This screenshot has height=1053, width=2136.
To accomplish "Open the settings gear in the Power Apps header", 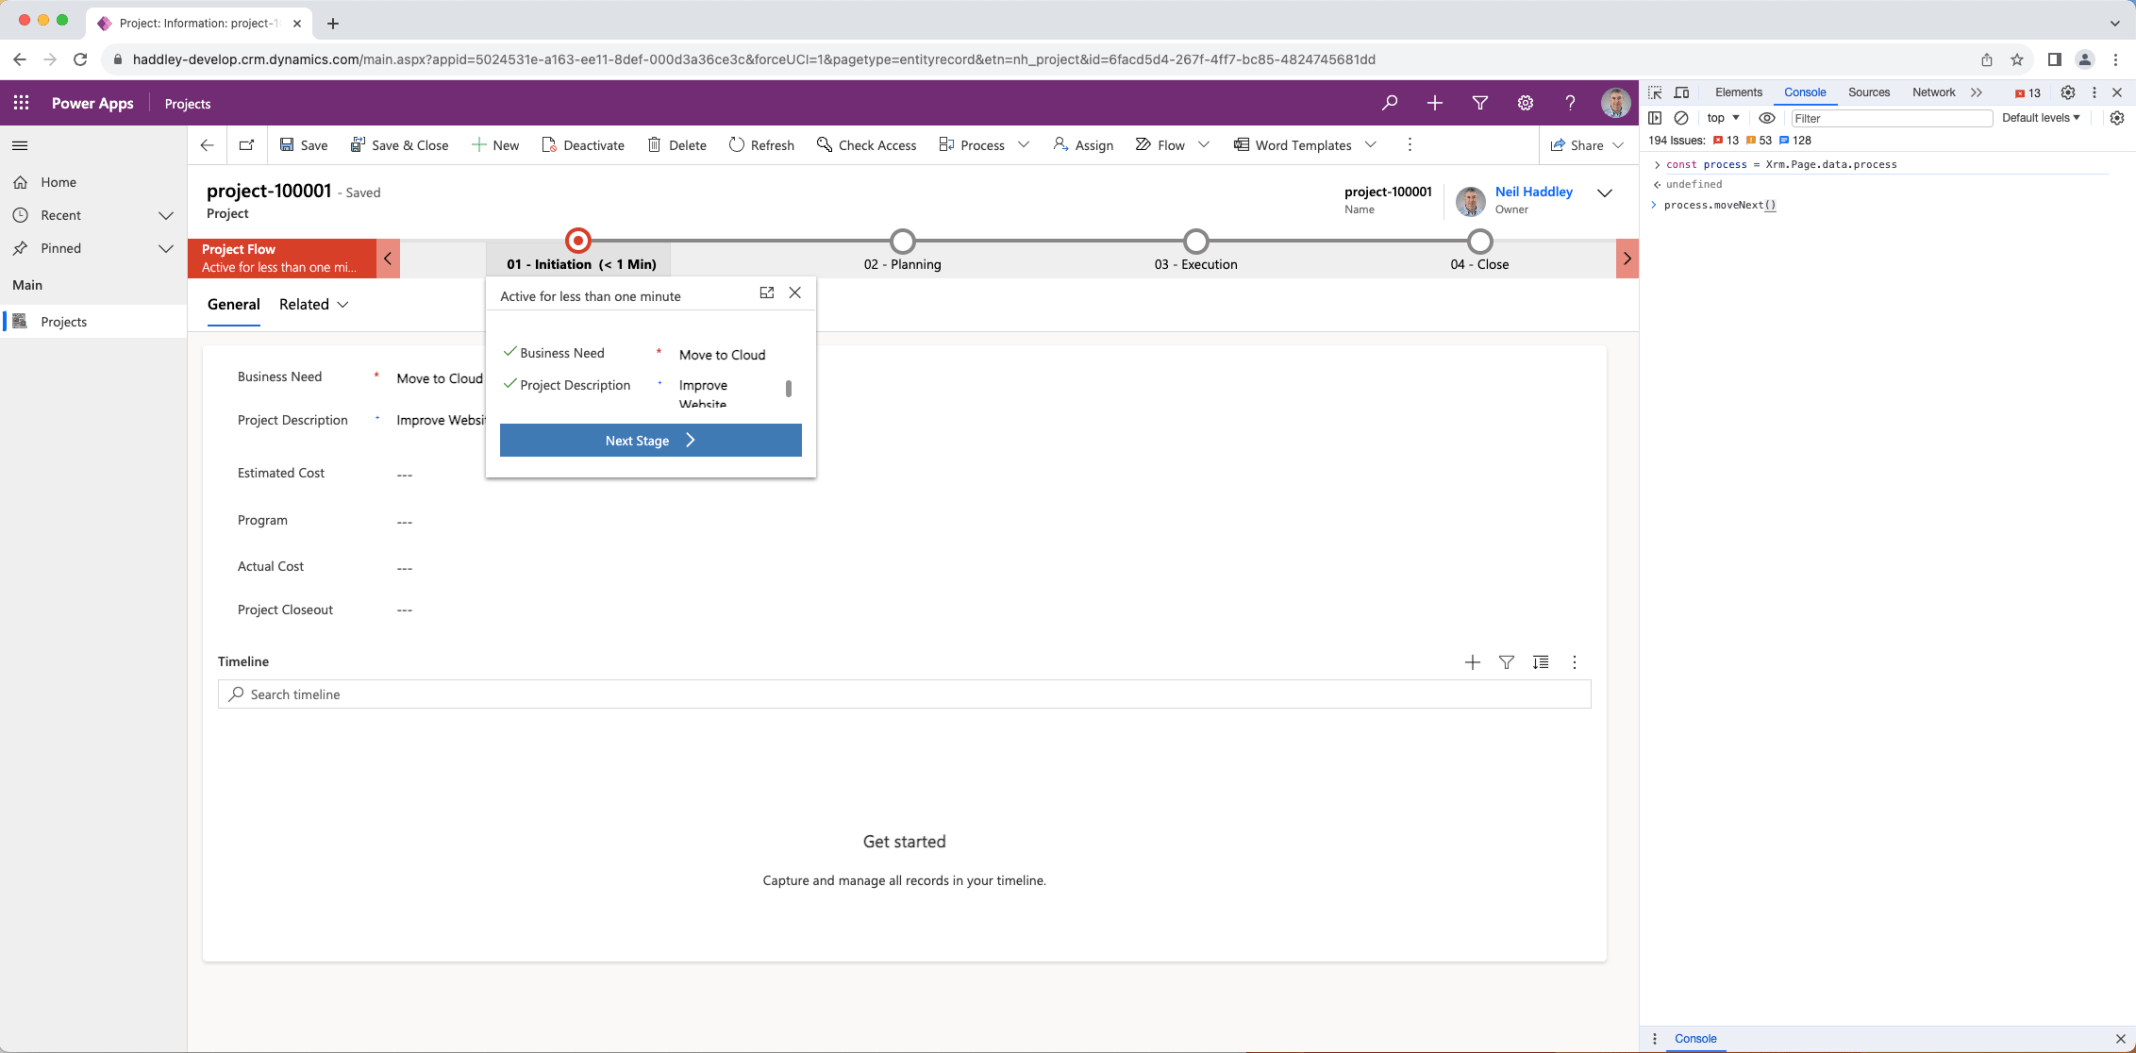I will coord(1525,103).
